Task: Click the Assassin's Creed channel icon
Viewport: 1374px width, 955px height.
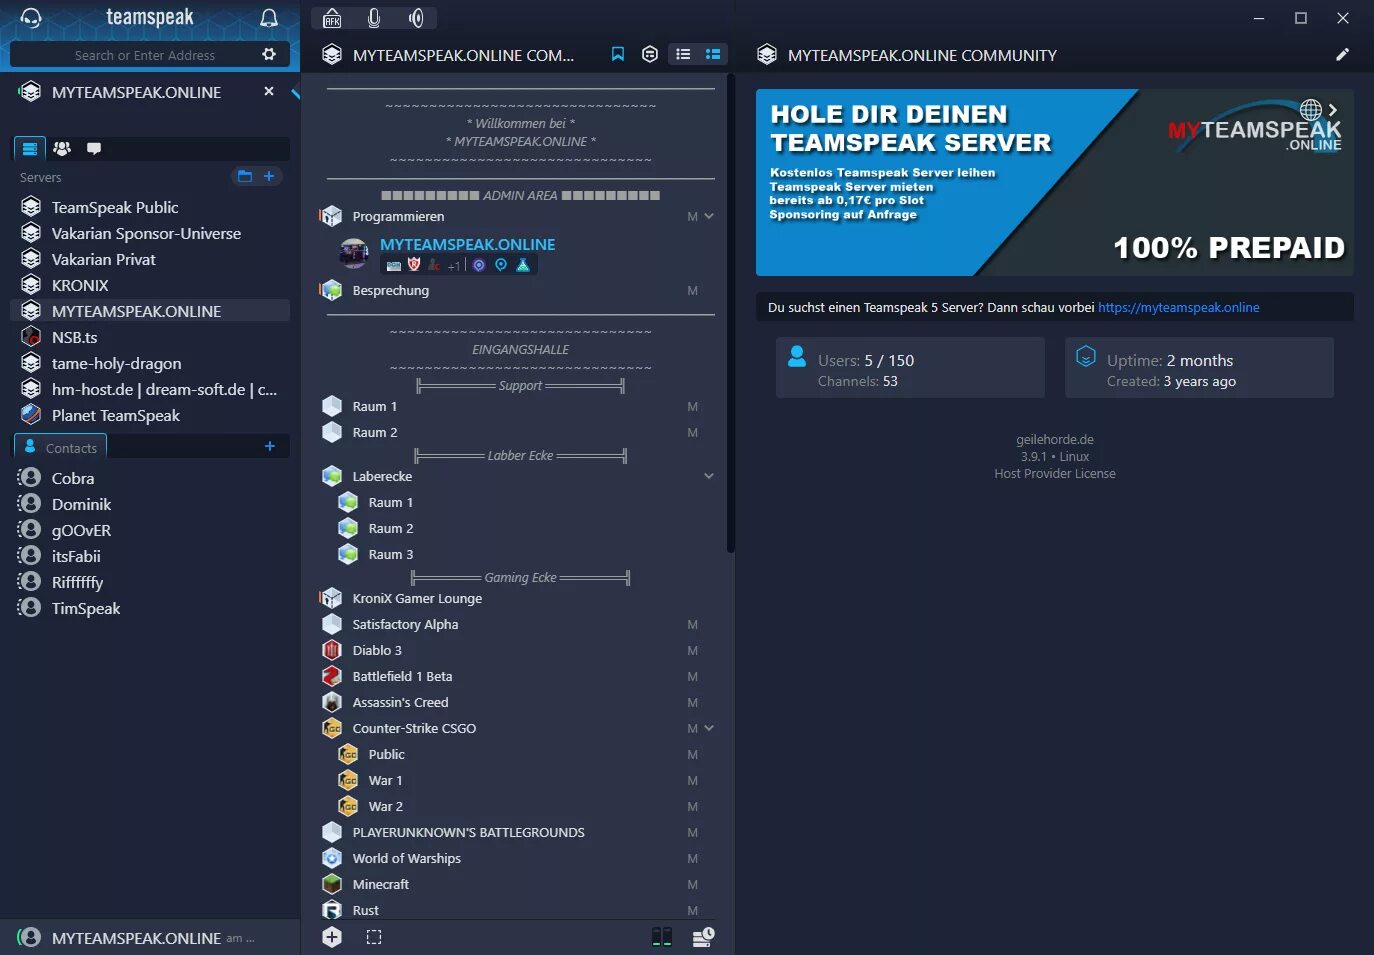Action: tap(332, 702)
